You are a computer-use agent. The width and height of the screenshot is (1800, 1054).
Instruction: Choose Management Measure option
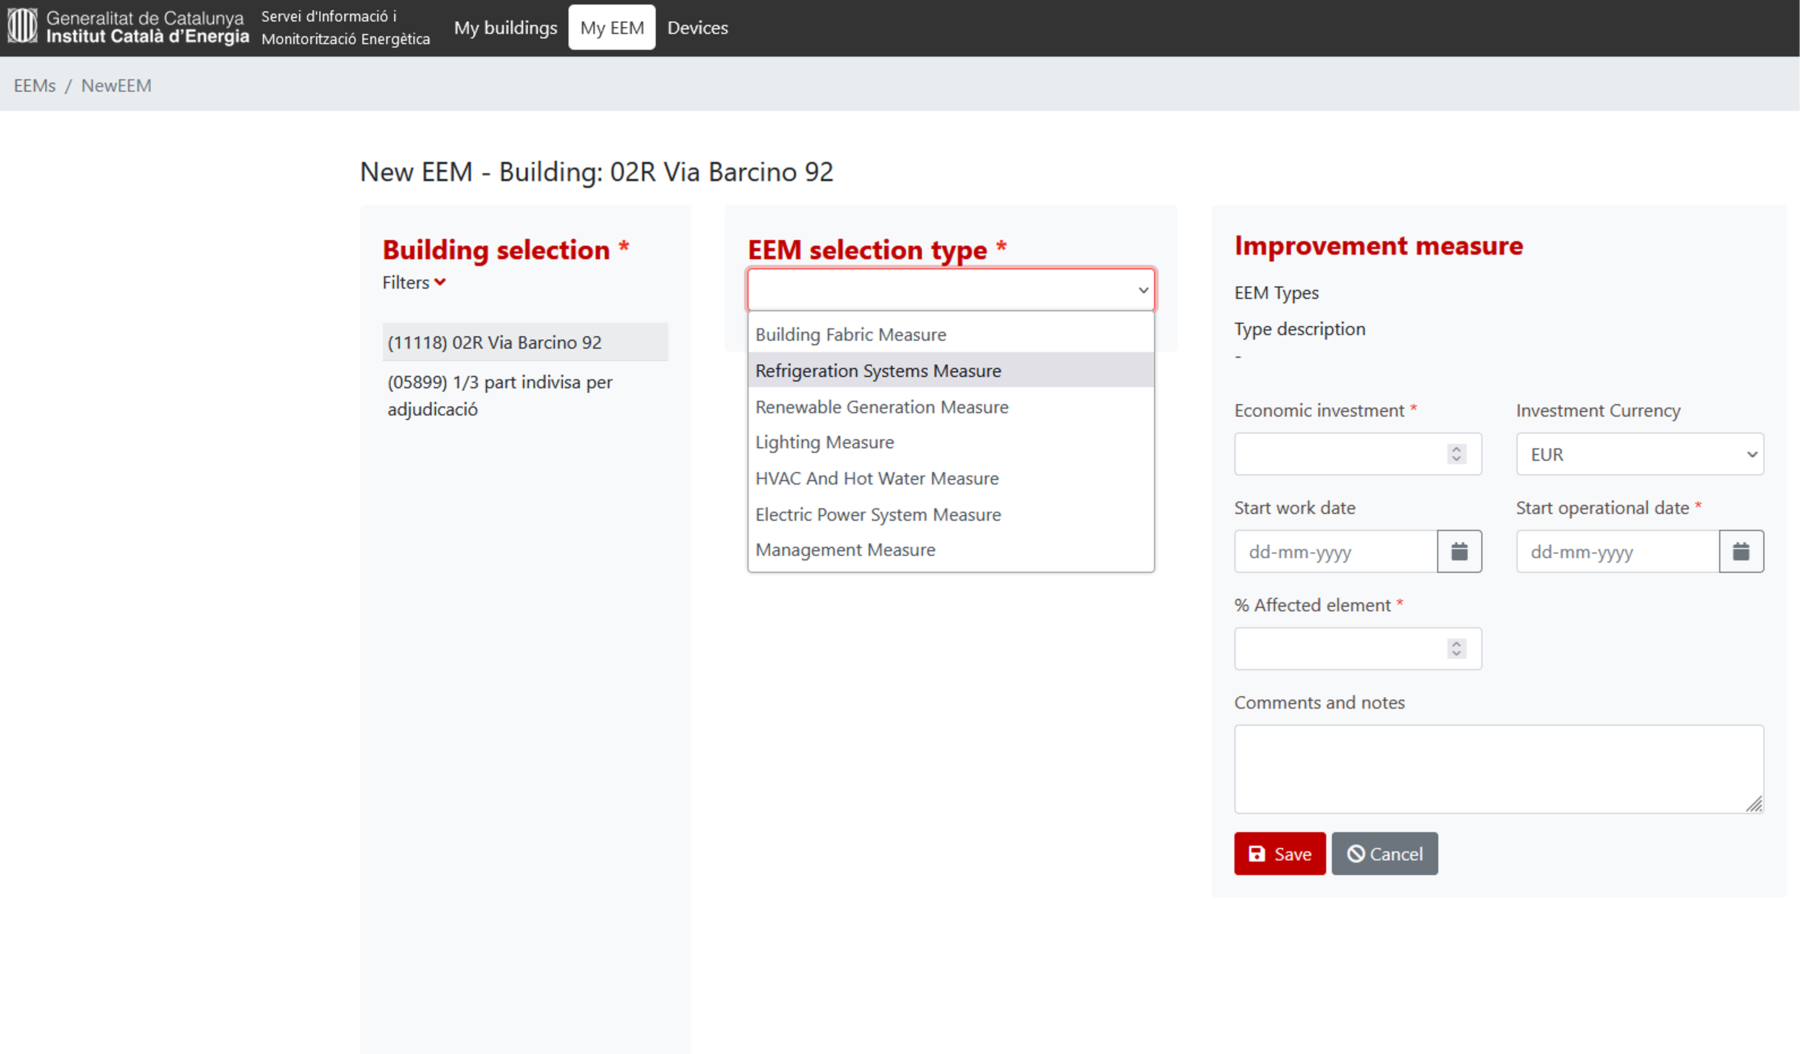point(951,550)
